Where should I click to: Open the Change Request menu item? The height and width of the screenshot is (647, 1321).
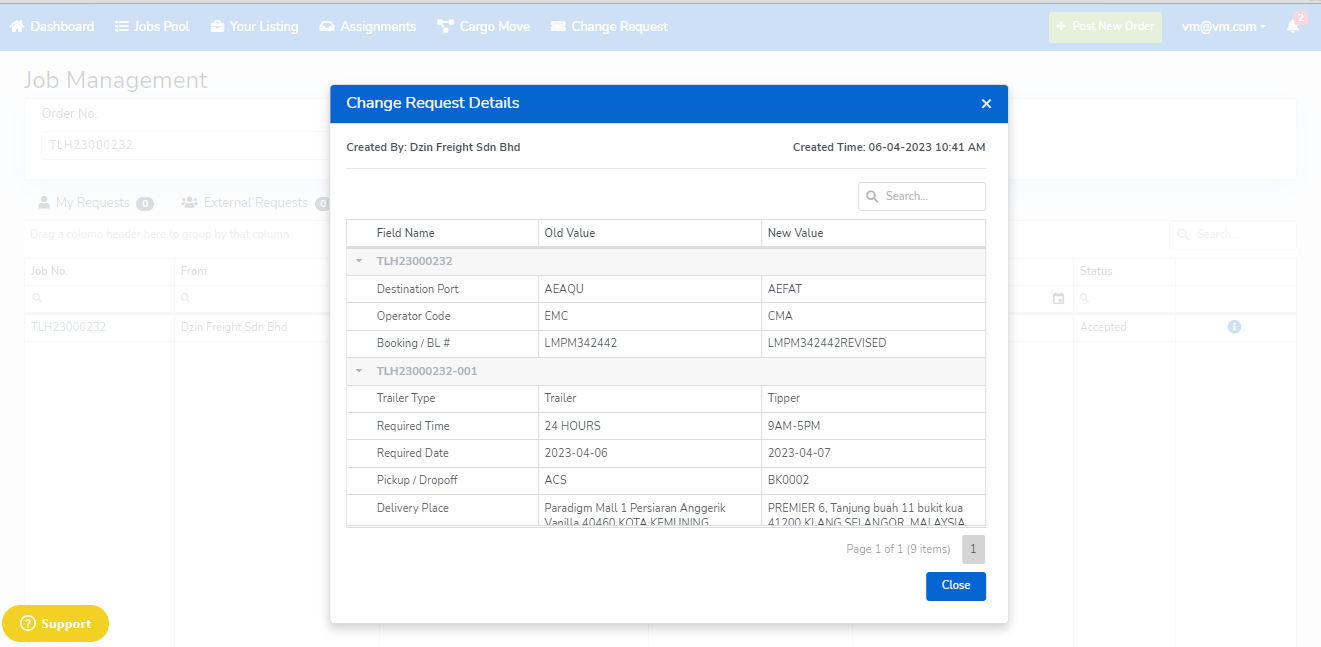coord(609,26)
